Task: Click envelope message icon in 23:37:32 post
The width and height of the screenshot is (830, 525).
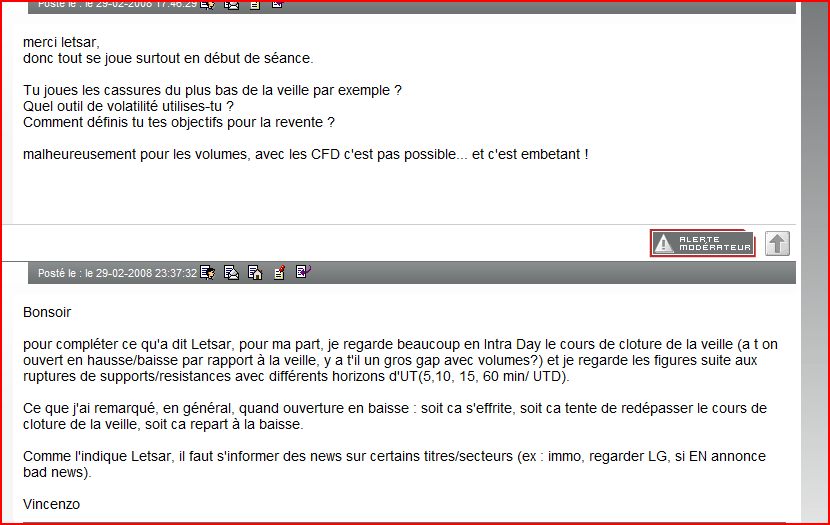Action: coord(231,272)
